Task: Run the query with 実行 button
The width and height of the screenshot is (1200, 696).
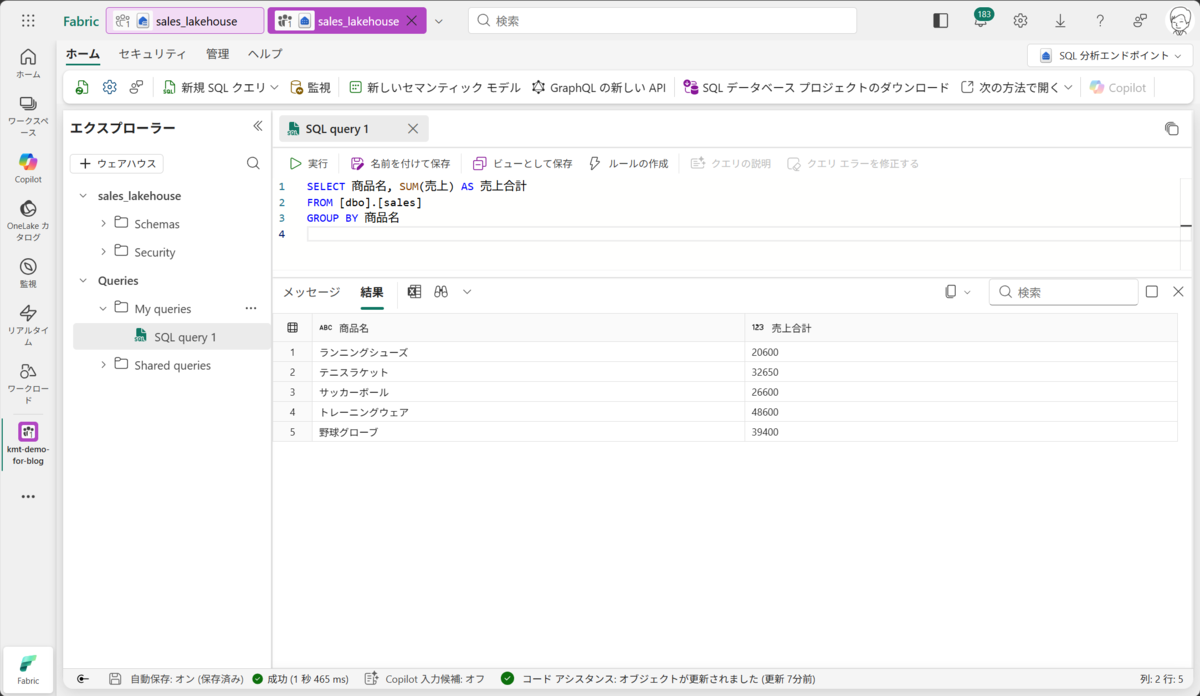Action: (x=309, y=163)
